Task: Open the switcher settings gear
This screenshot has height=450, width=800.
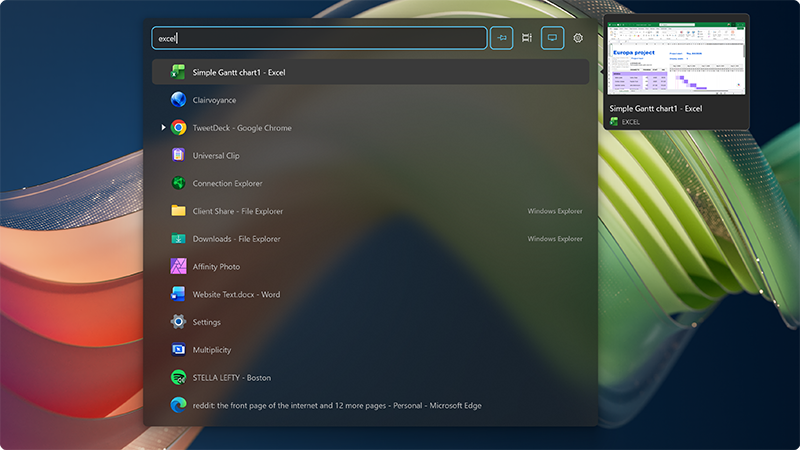Action: pyautogui.click(x=578, y=38)
